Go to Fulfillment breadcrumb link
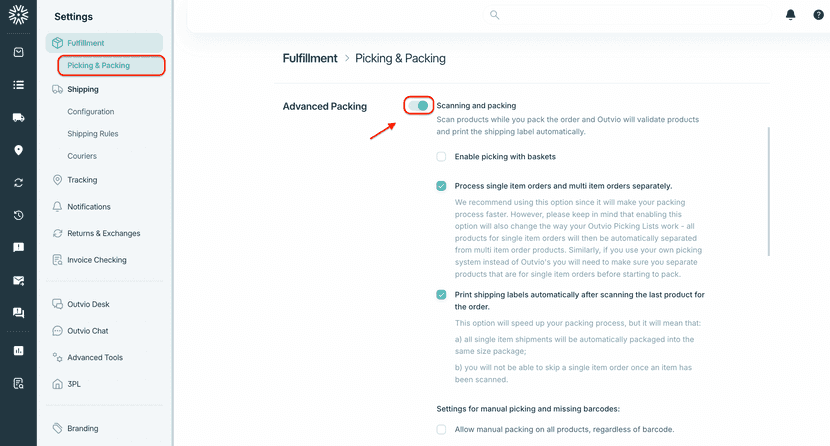The height and width of the screenshot is (446, 830). [x=310, y=59]
